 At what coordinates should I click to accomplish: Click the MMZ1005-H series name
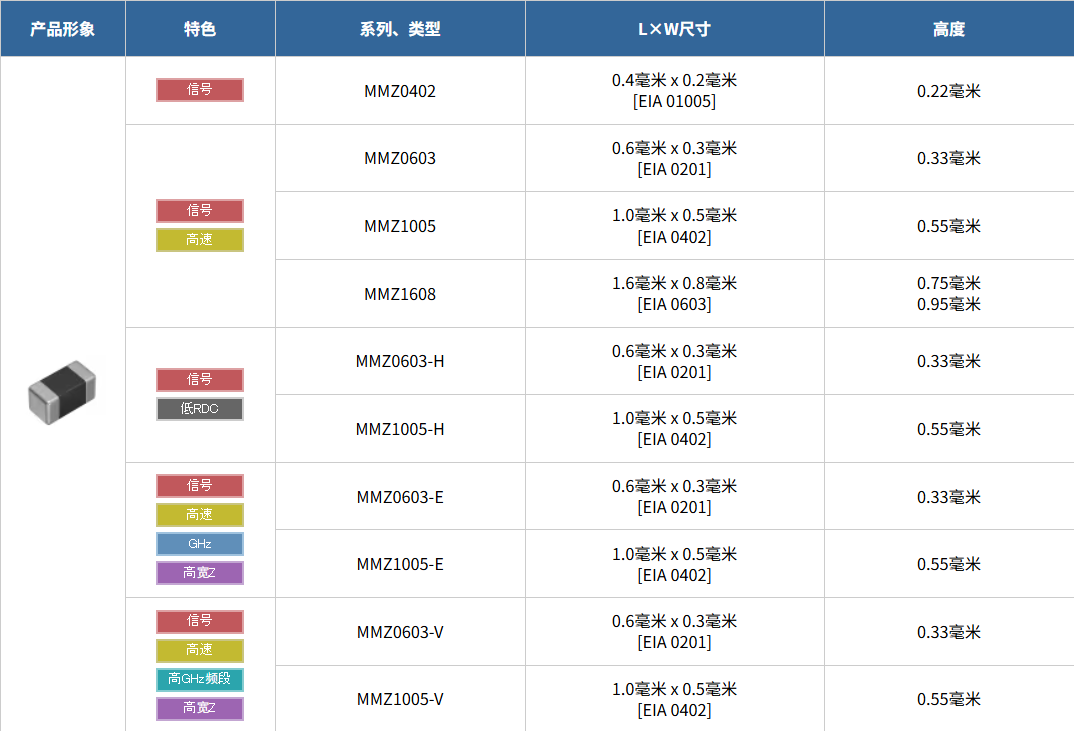(x=400, y=429)
